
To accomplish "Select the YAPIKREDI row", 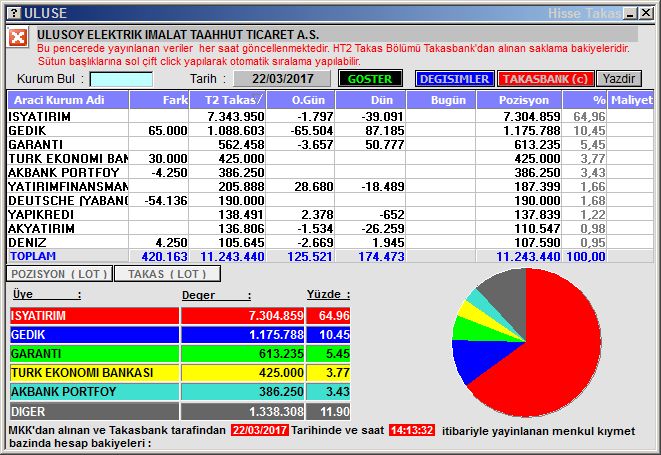I will [330, 214].
